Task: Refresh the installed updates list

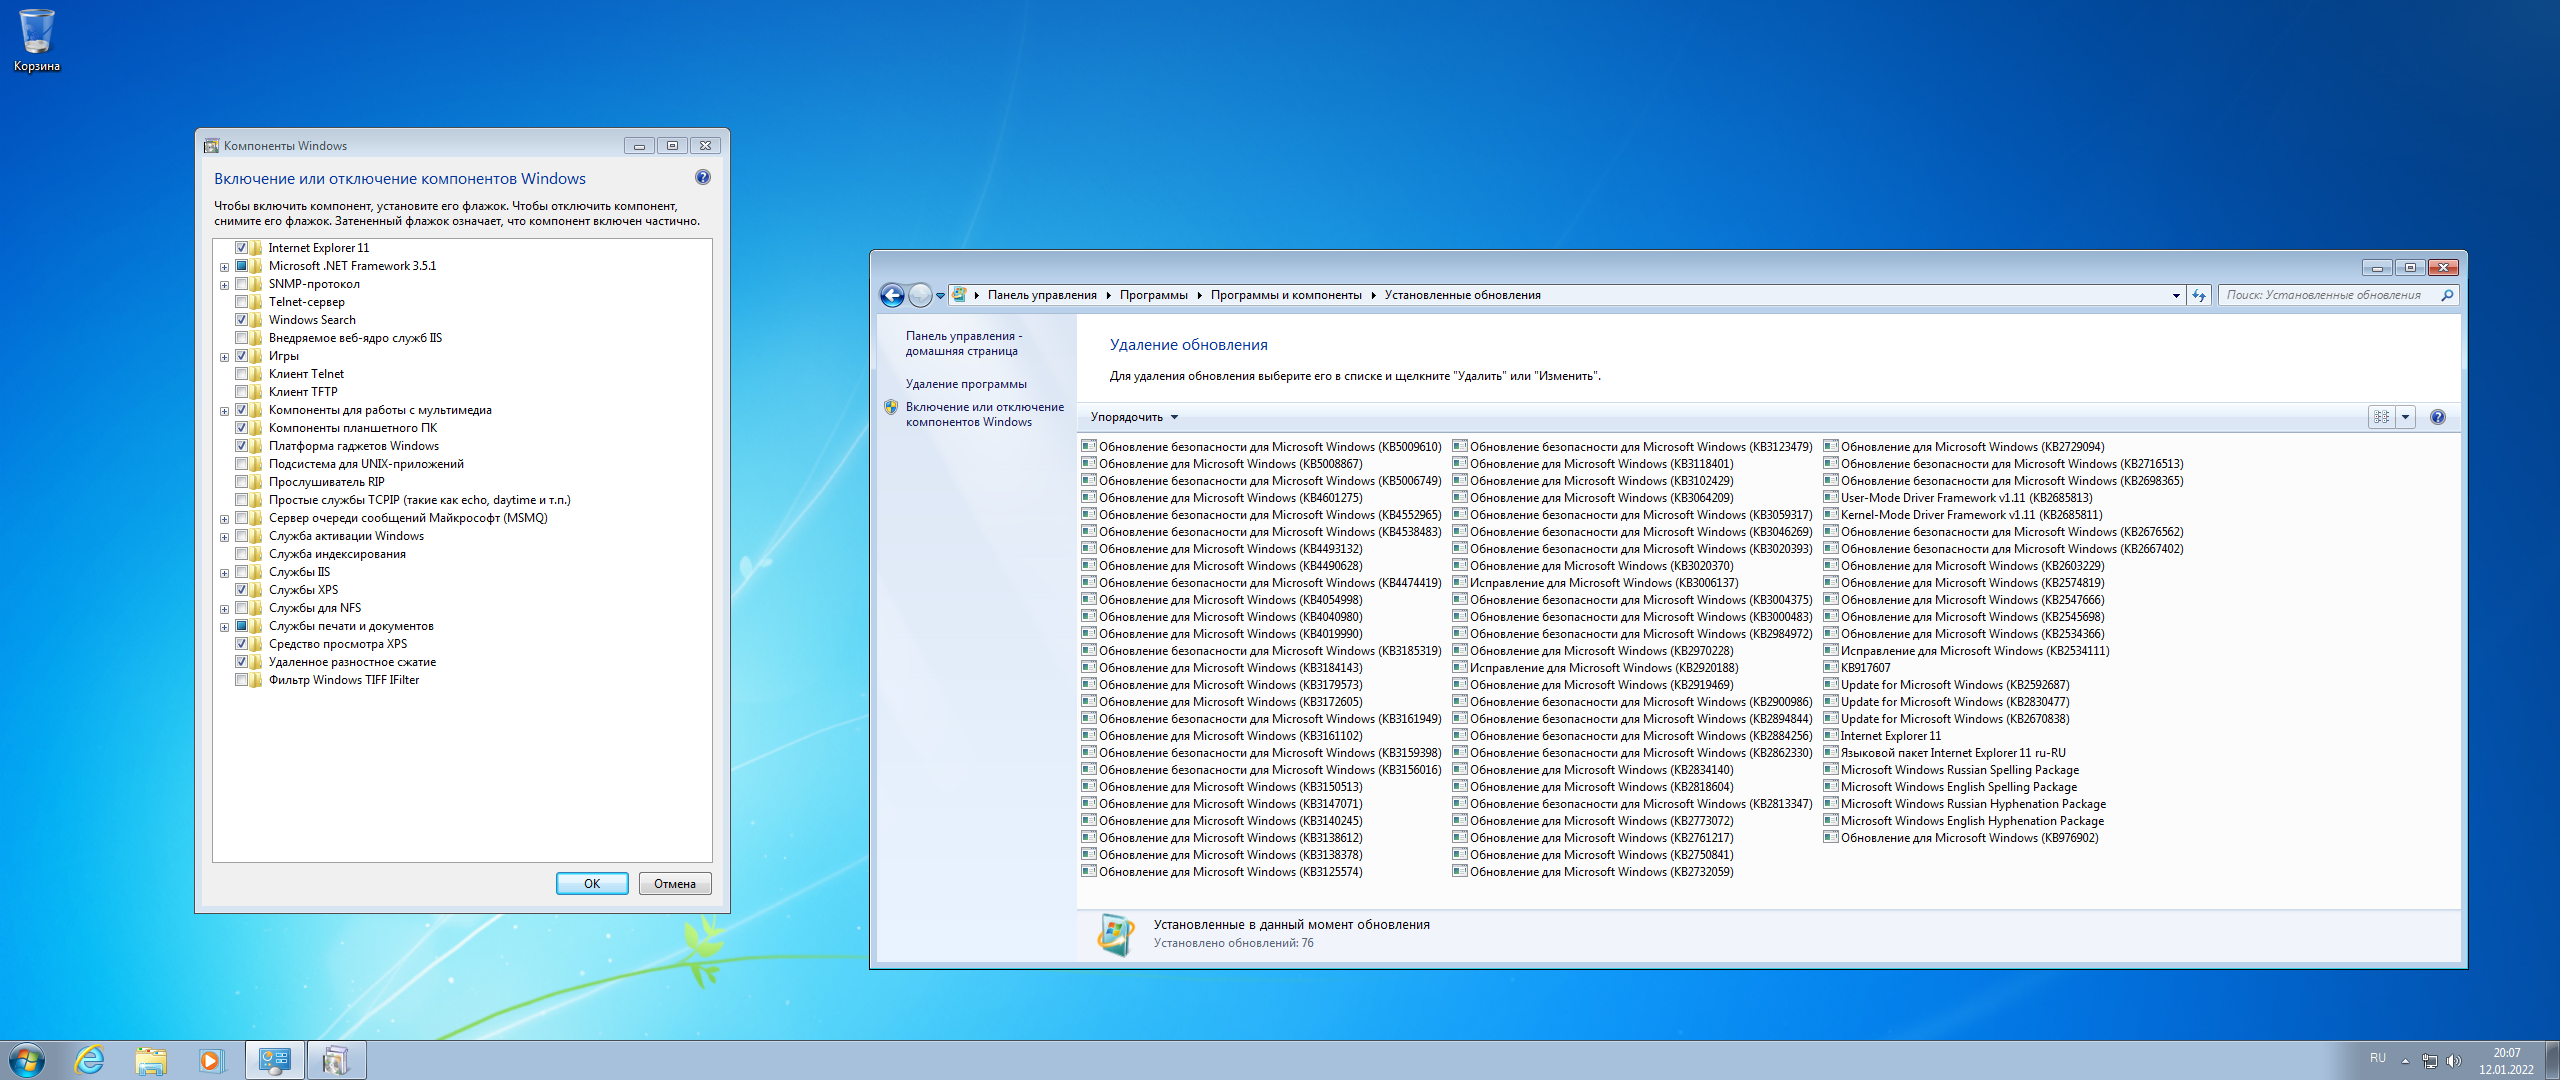Action: (2199, 295)
